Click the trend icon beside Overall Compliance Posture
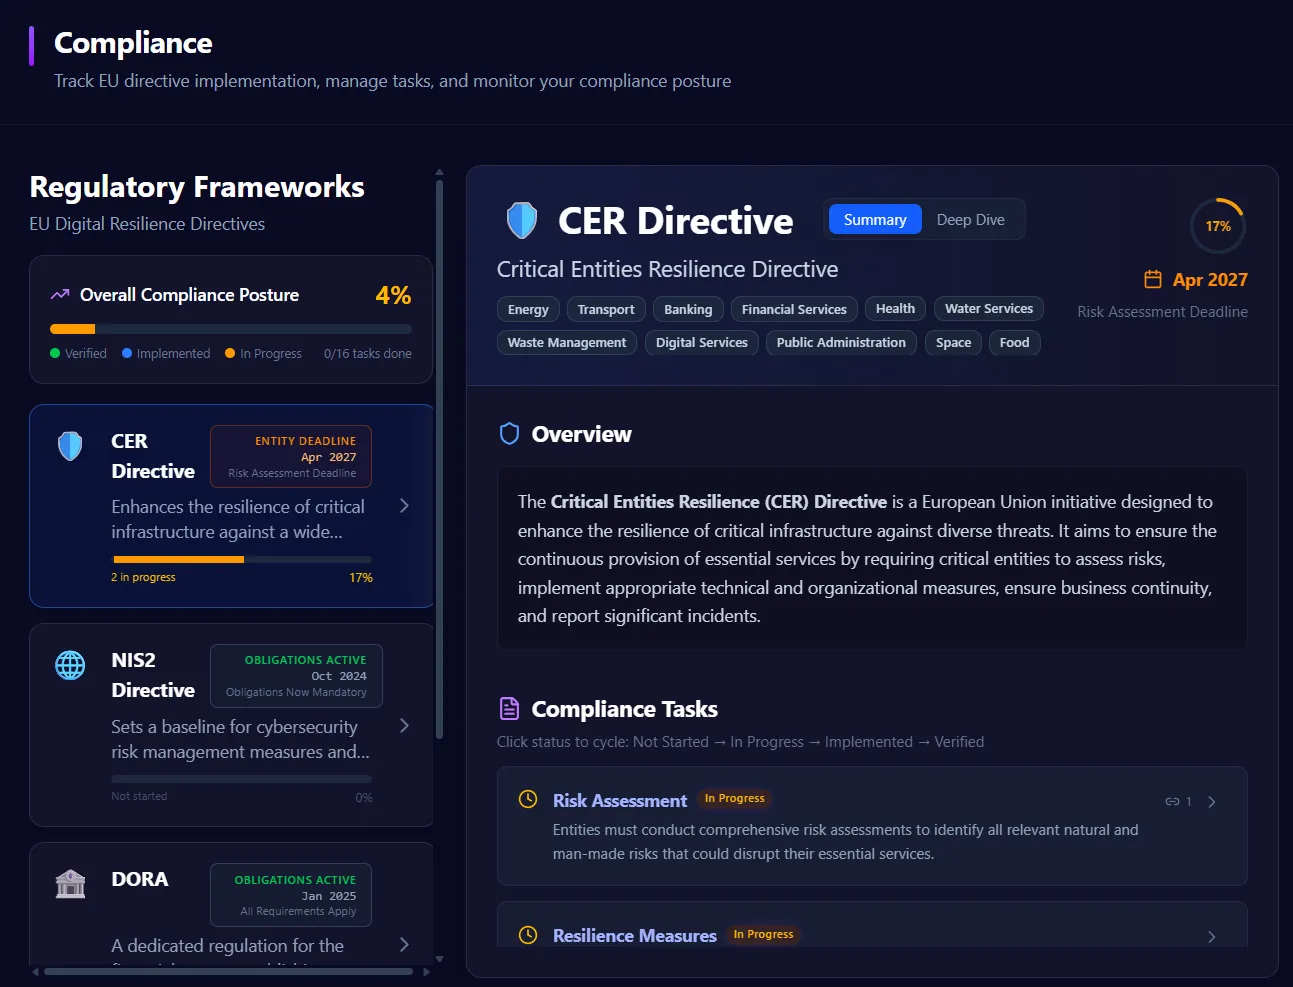Screen dimensions: 1293x987 60,295
